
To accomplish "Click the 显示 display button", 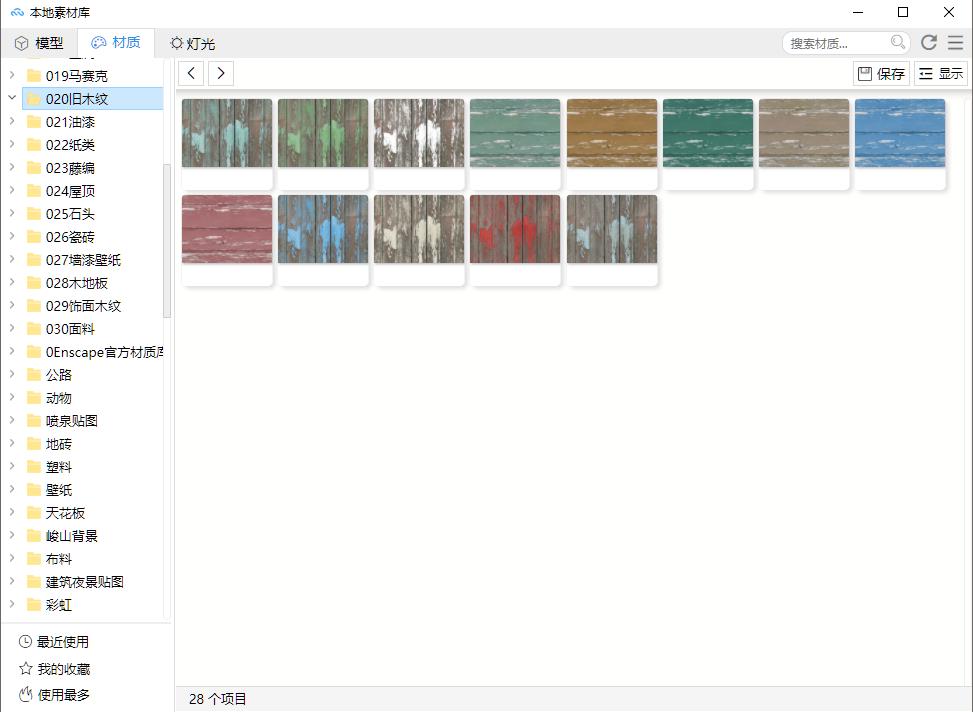I will [x=940, y=72].
